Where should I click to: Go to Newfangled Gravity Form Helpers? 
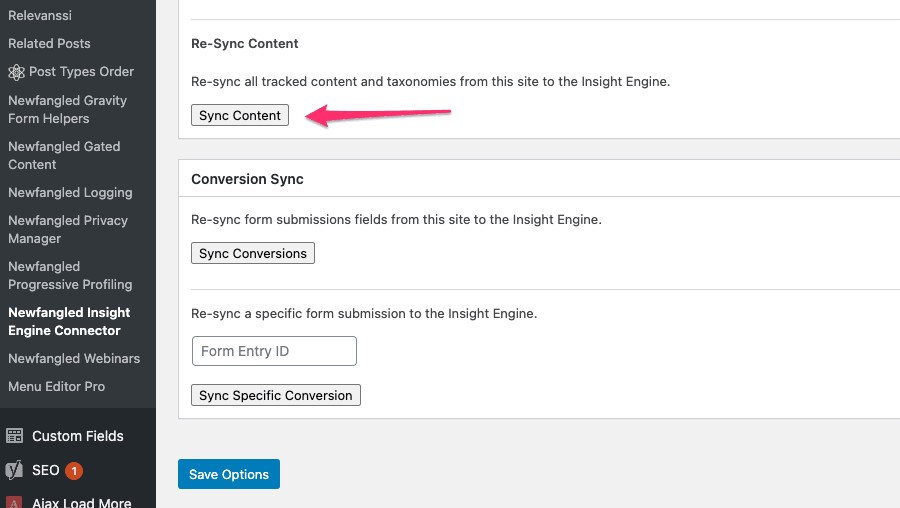coord(67,109)
